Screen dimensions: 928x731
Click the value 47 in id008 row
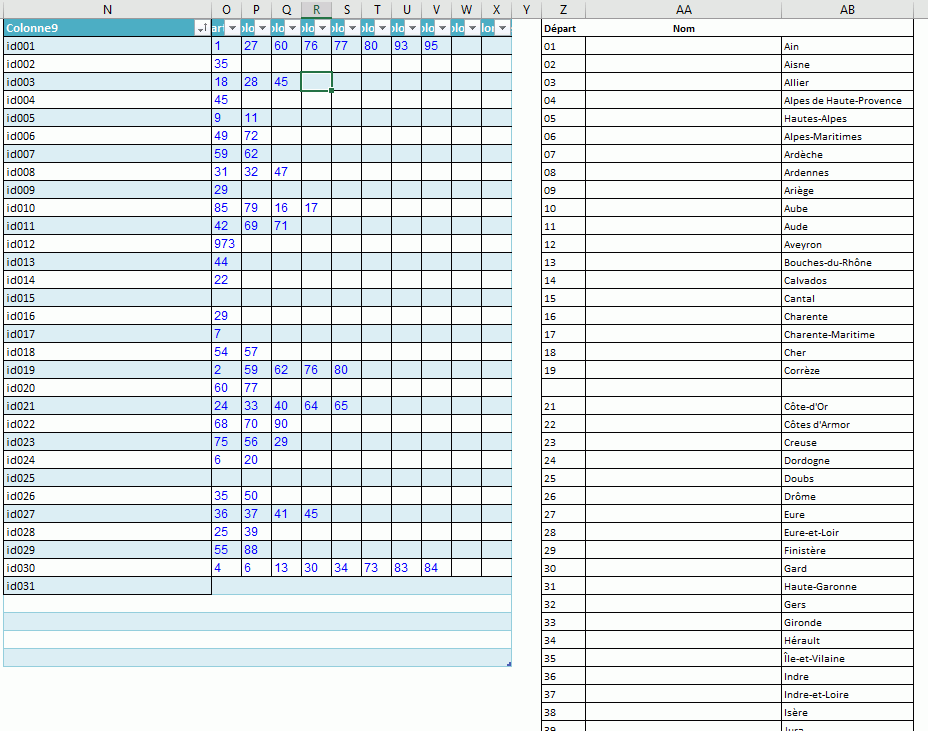286,172
